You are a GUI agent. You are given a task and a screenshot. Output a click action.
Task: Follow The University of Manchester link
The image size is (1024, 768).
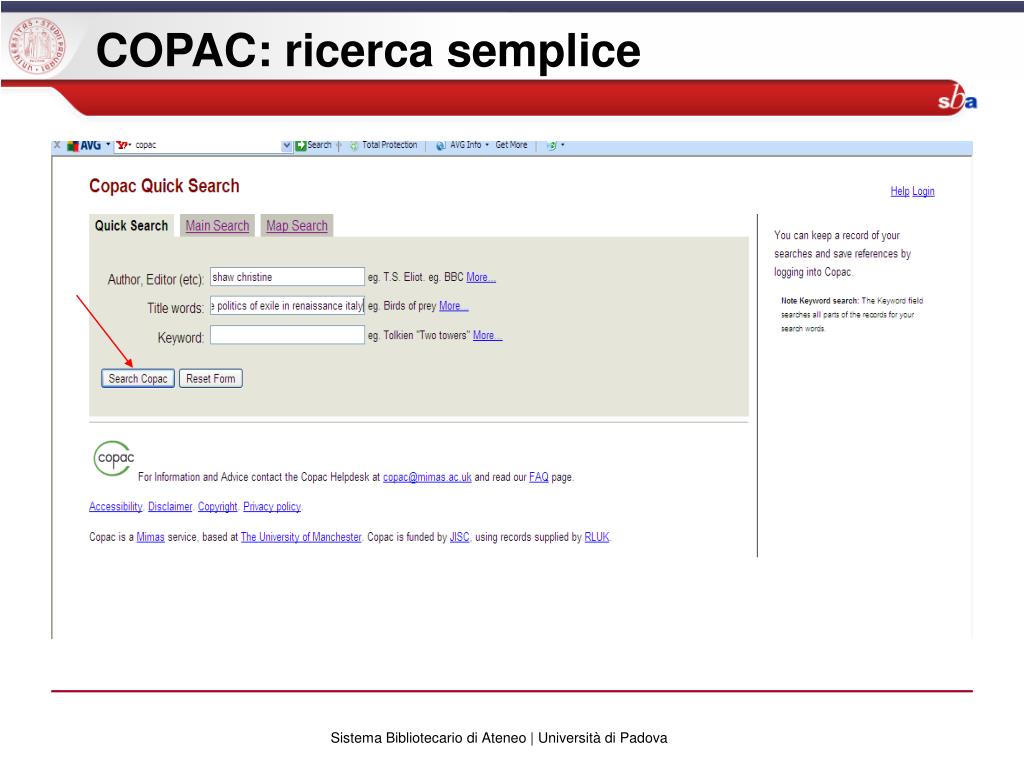(301, 537)
